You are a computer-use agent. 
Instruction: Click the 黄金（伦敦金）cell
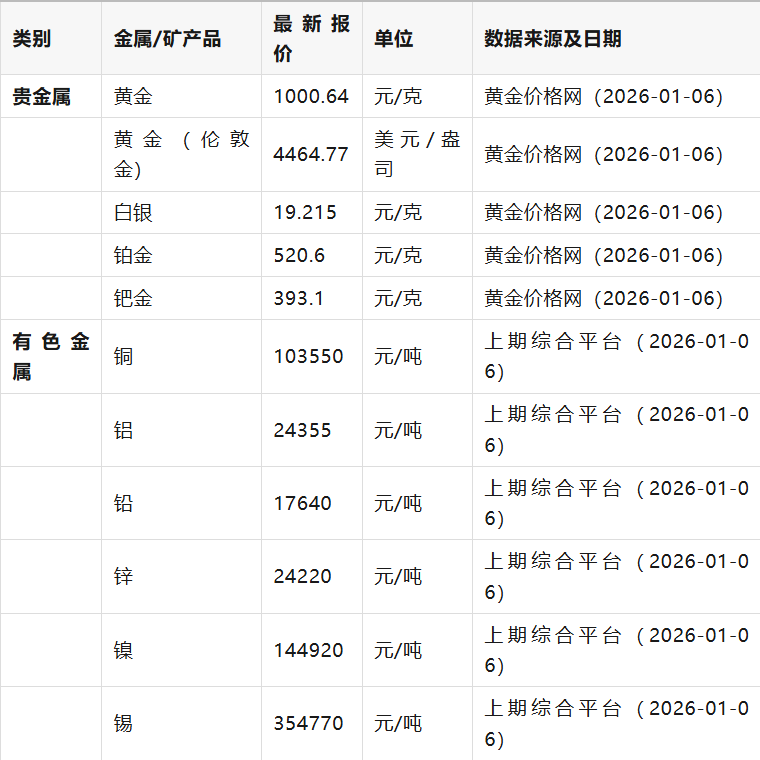coord(181,154)
